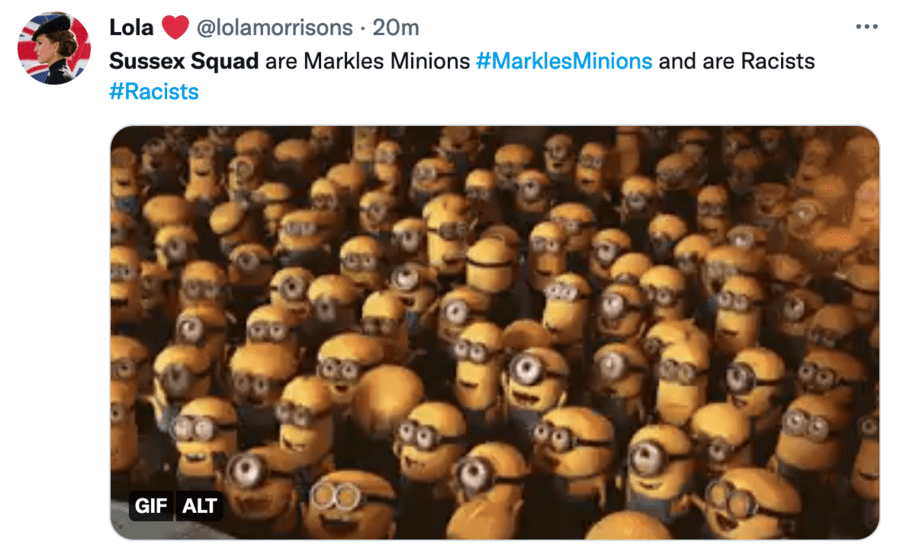Select the display name Lola
Viewport: 900px width, 551px height.
tap(130, 27)
